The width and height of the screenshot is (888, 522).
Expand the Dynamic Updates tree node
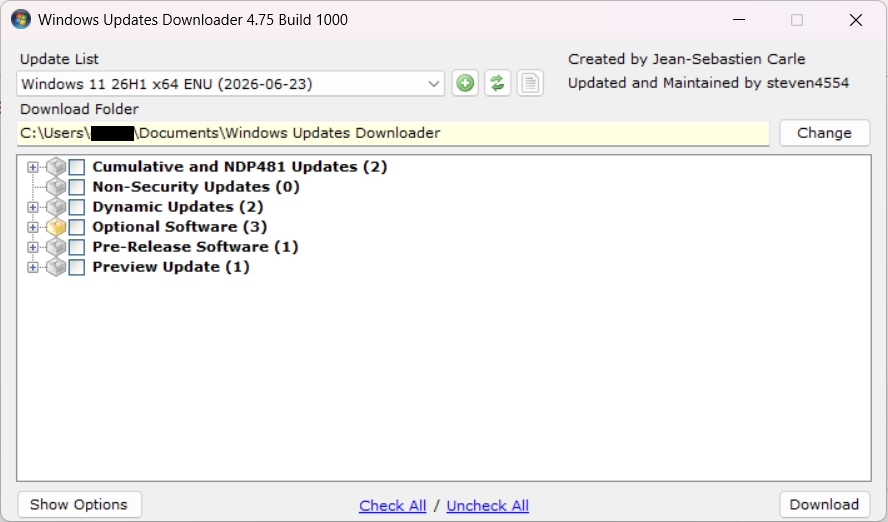coord(33,207)
